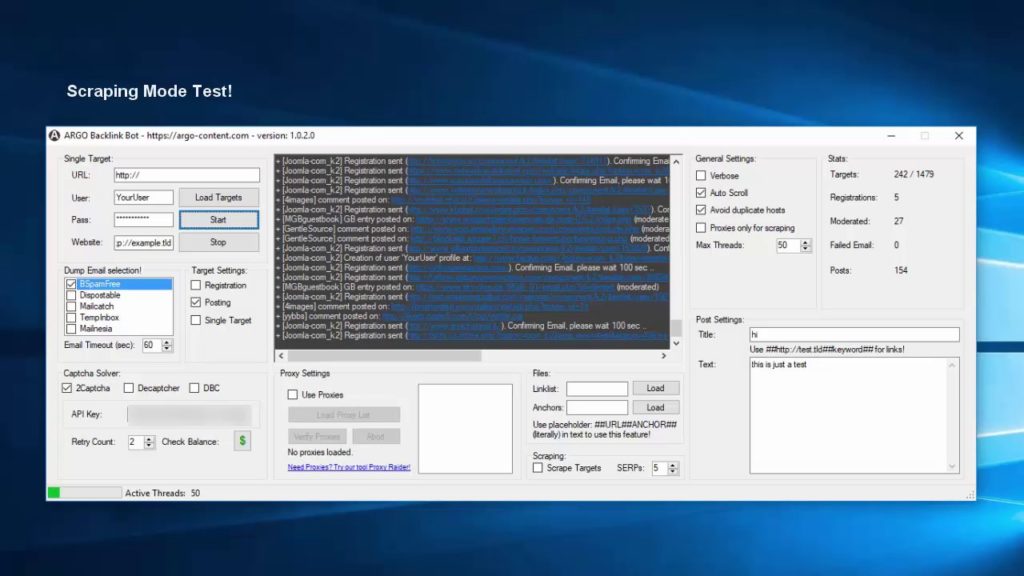
Task: Click Load button next to Linklist
Action: [x=655, y=388]
